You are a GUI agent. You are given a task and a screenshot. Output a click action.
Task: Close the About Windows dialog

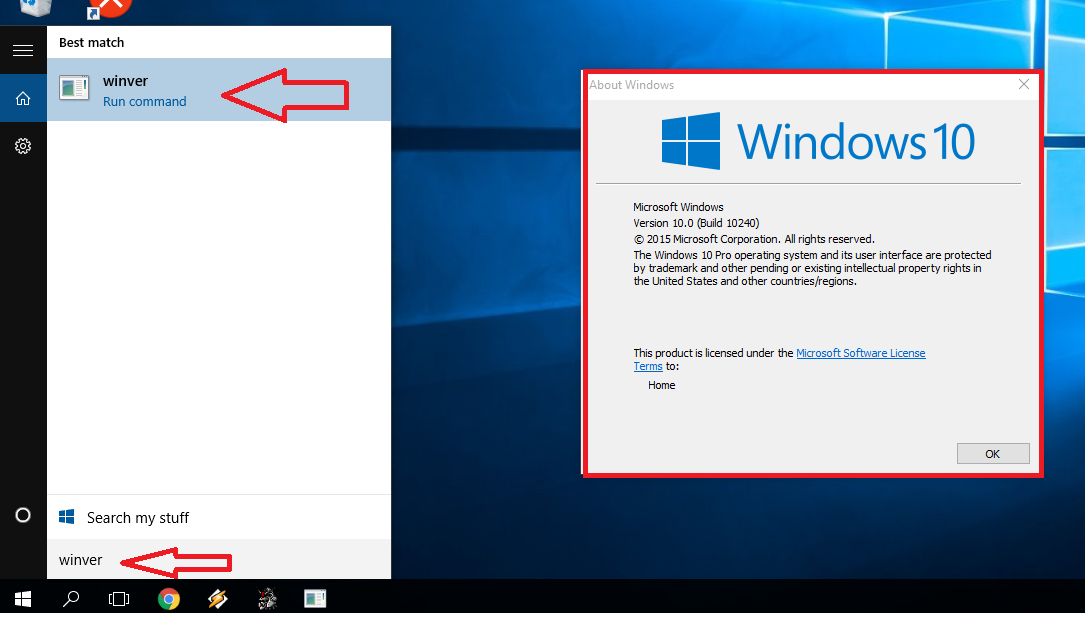1023,85
